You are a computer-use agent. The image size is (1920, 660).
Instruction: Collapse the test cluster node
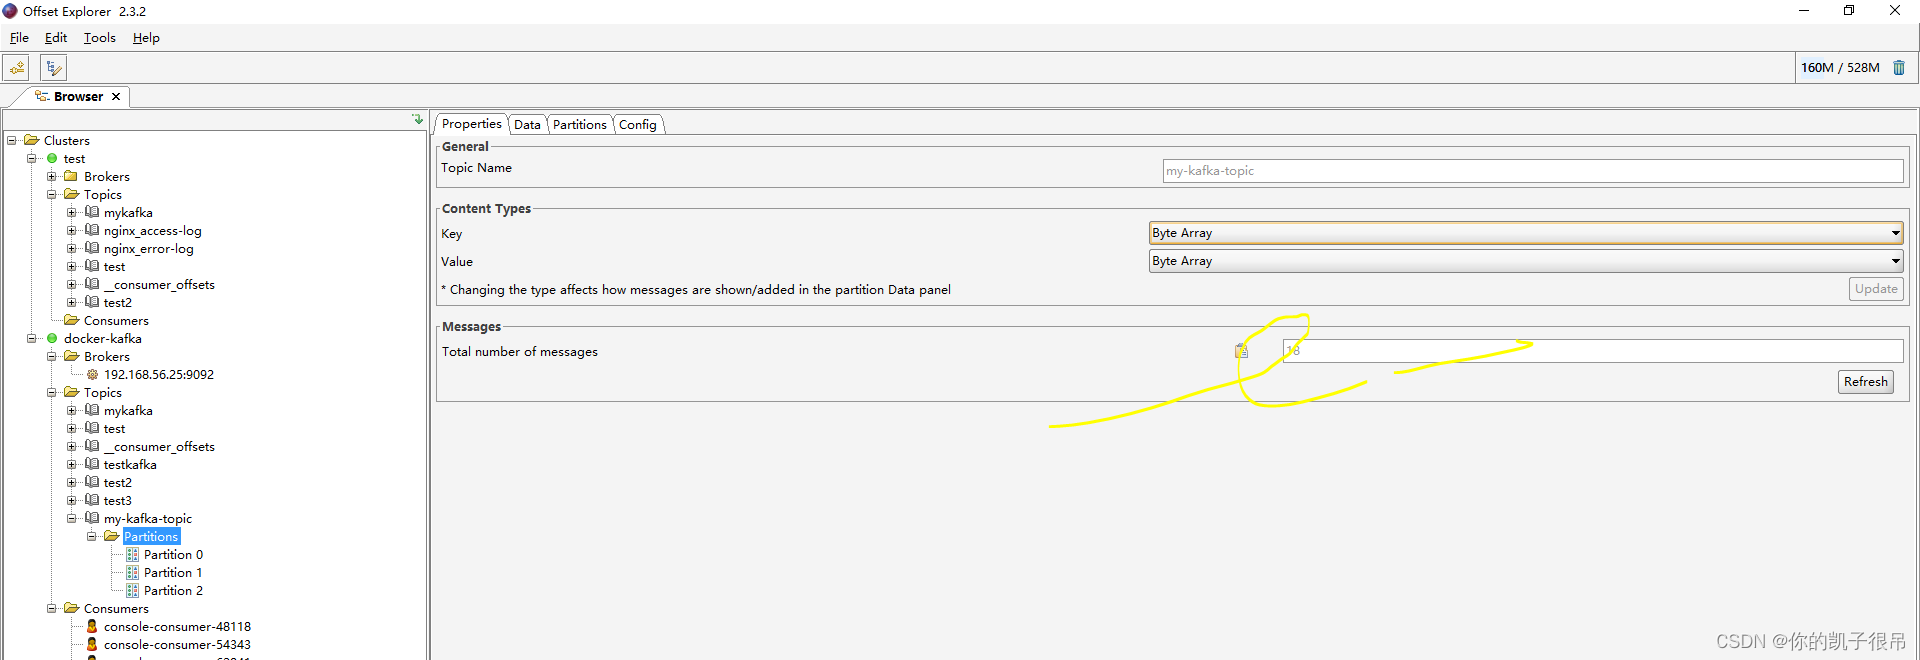click(x=32, y=158)
